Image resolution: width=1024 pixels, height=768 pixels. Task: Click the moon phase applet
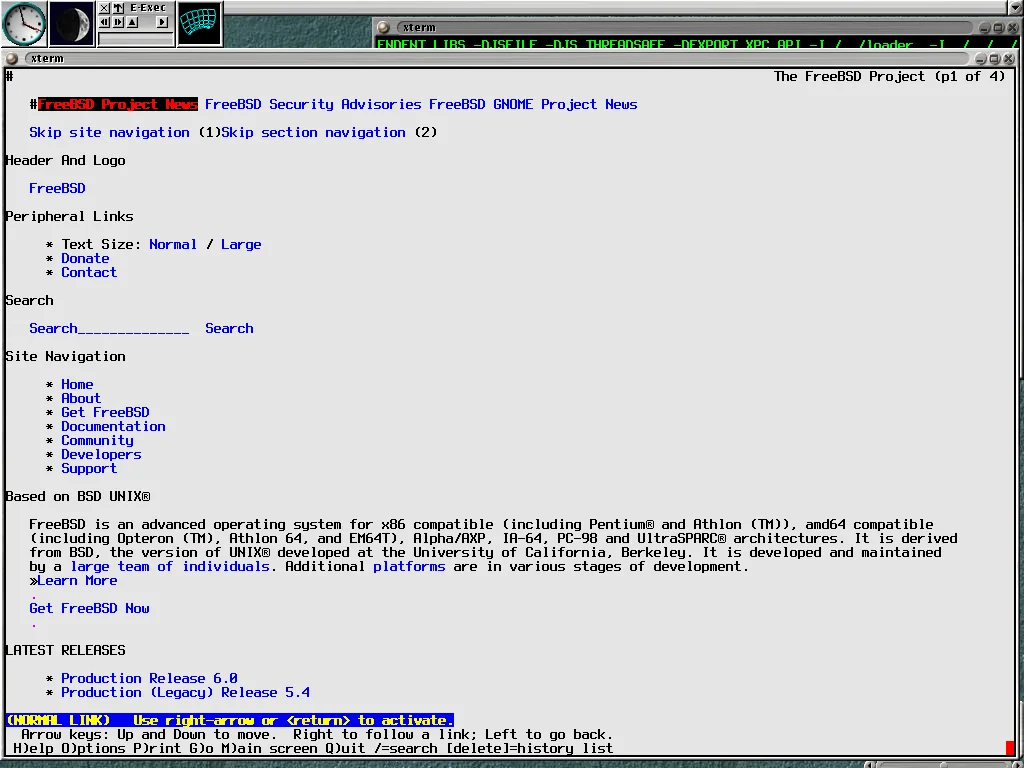[x=72, y=24]
